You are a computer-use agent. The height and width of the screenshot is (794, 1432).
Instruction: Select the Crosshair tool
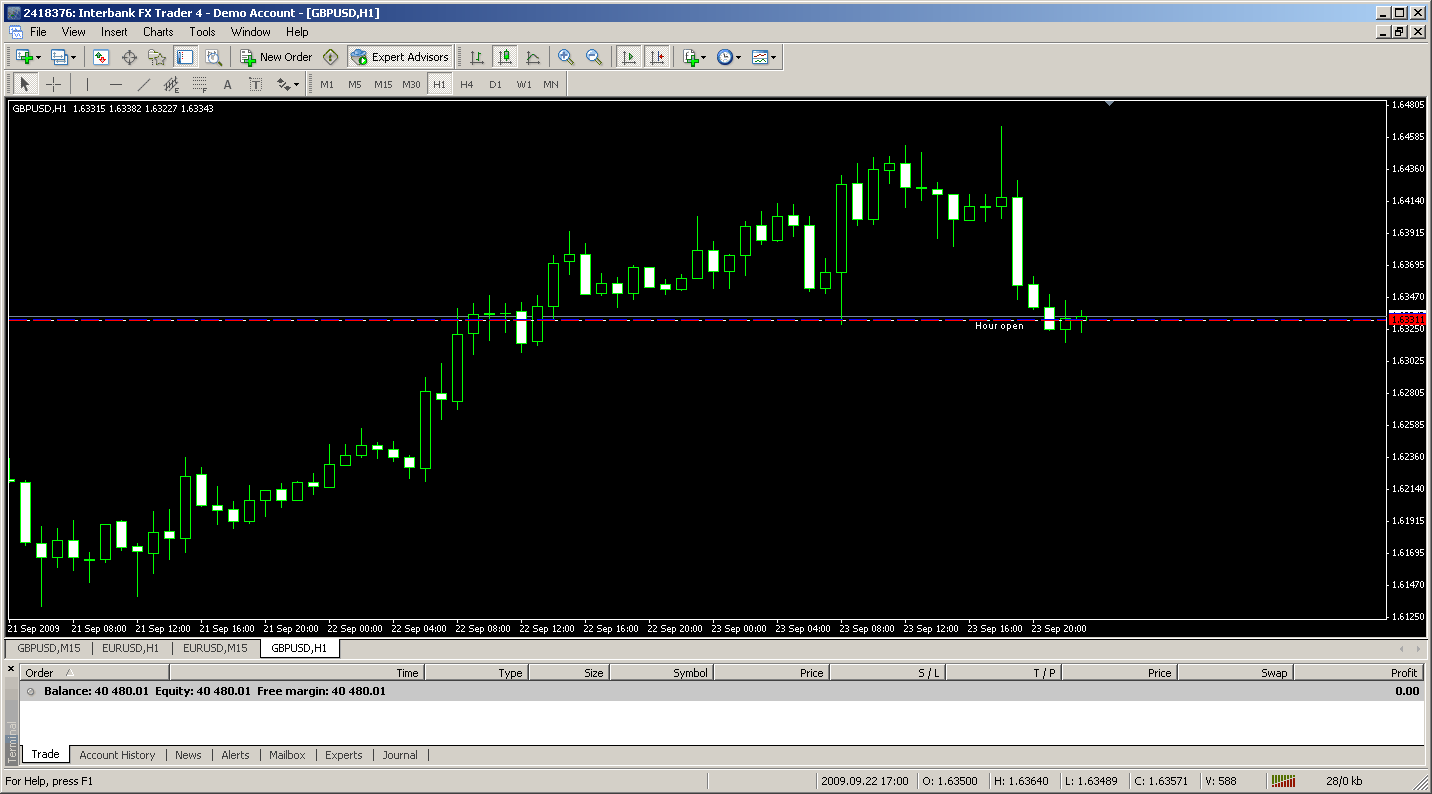(x=53, y=85)
